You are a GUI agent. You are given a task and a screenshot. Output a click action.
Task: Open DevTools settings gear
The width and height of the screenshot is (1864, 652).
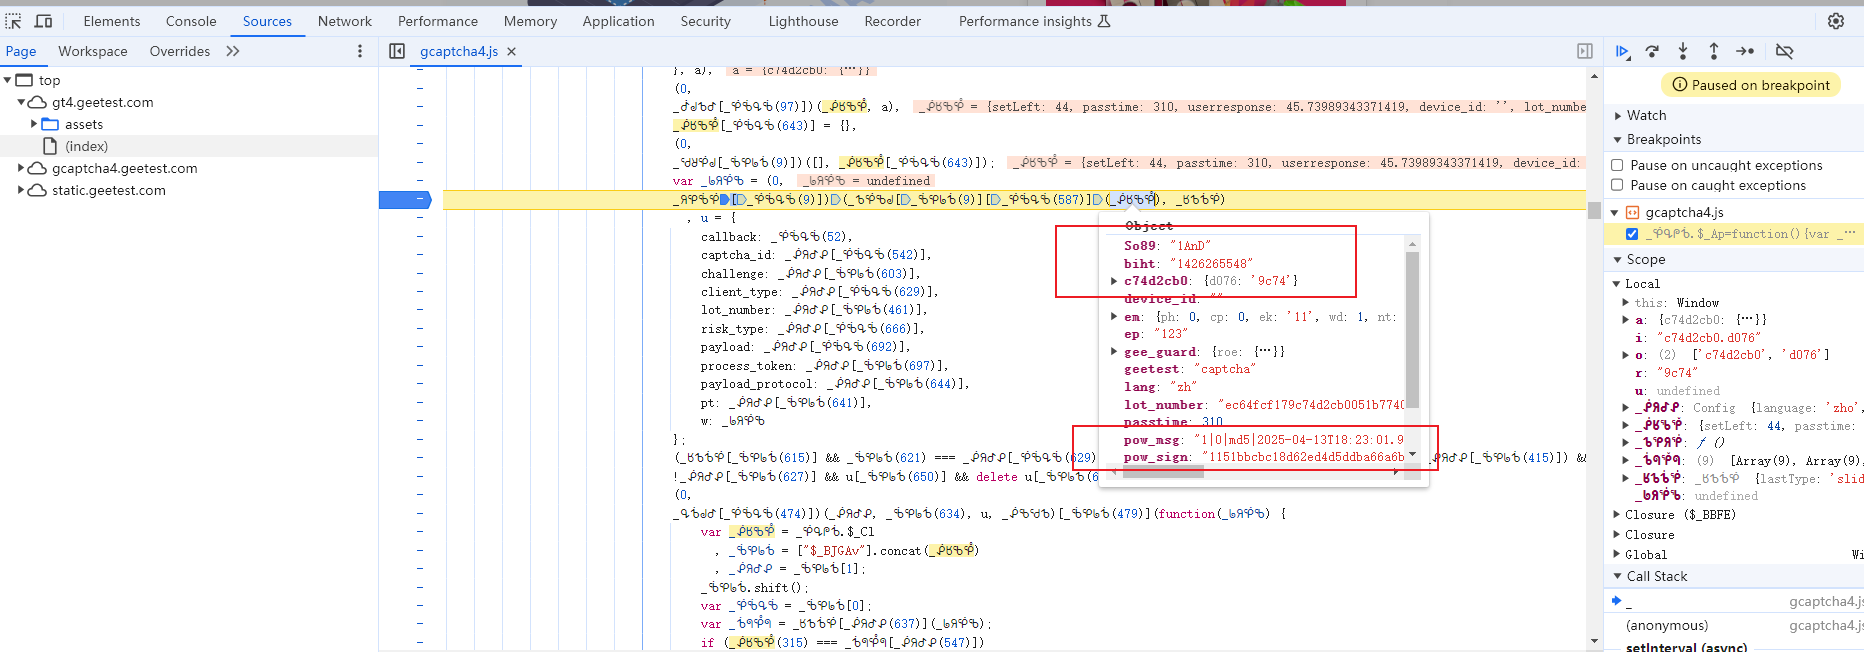(x=1836, y=21)
